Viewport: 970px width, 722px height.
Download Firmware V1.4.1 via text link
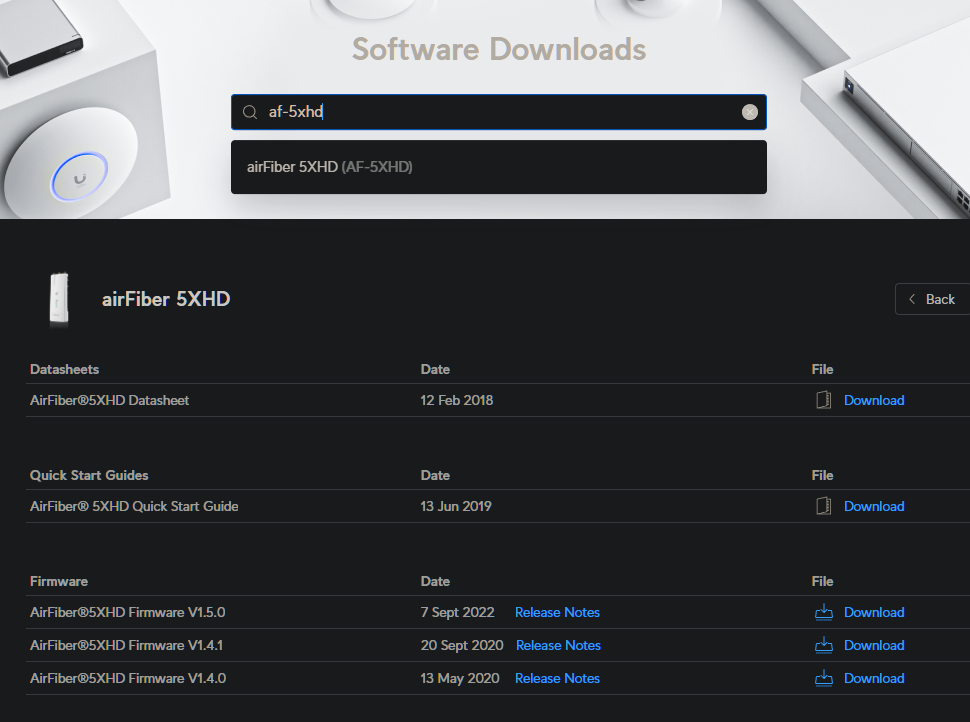point(874,645)
